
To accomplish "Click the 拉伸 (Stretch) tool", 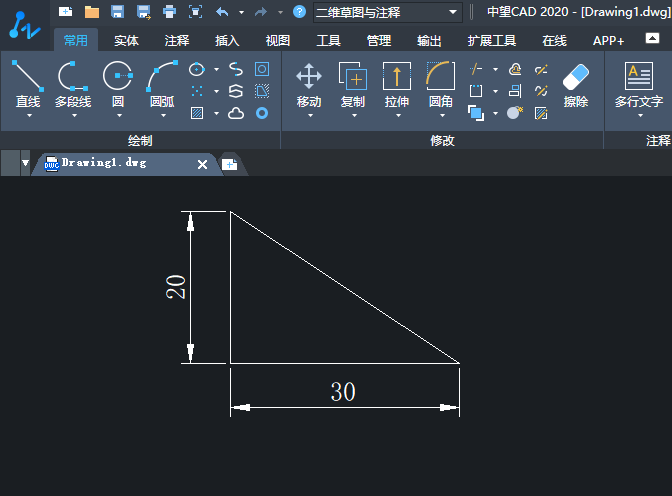I will tap(397, 77).
